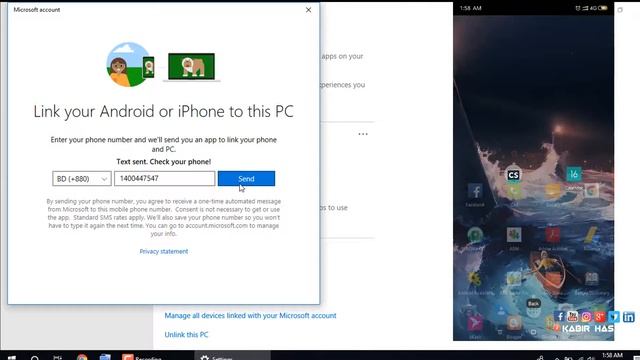Click the phone number field showing 1400447547
Image resolution: width=640 pixels, height=360 pixels.
coord(164,178)
